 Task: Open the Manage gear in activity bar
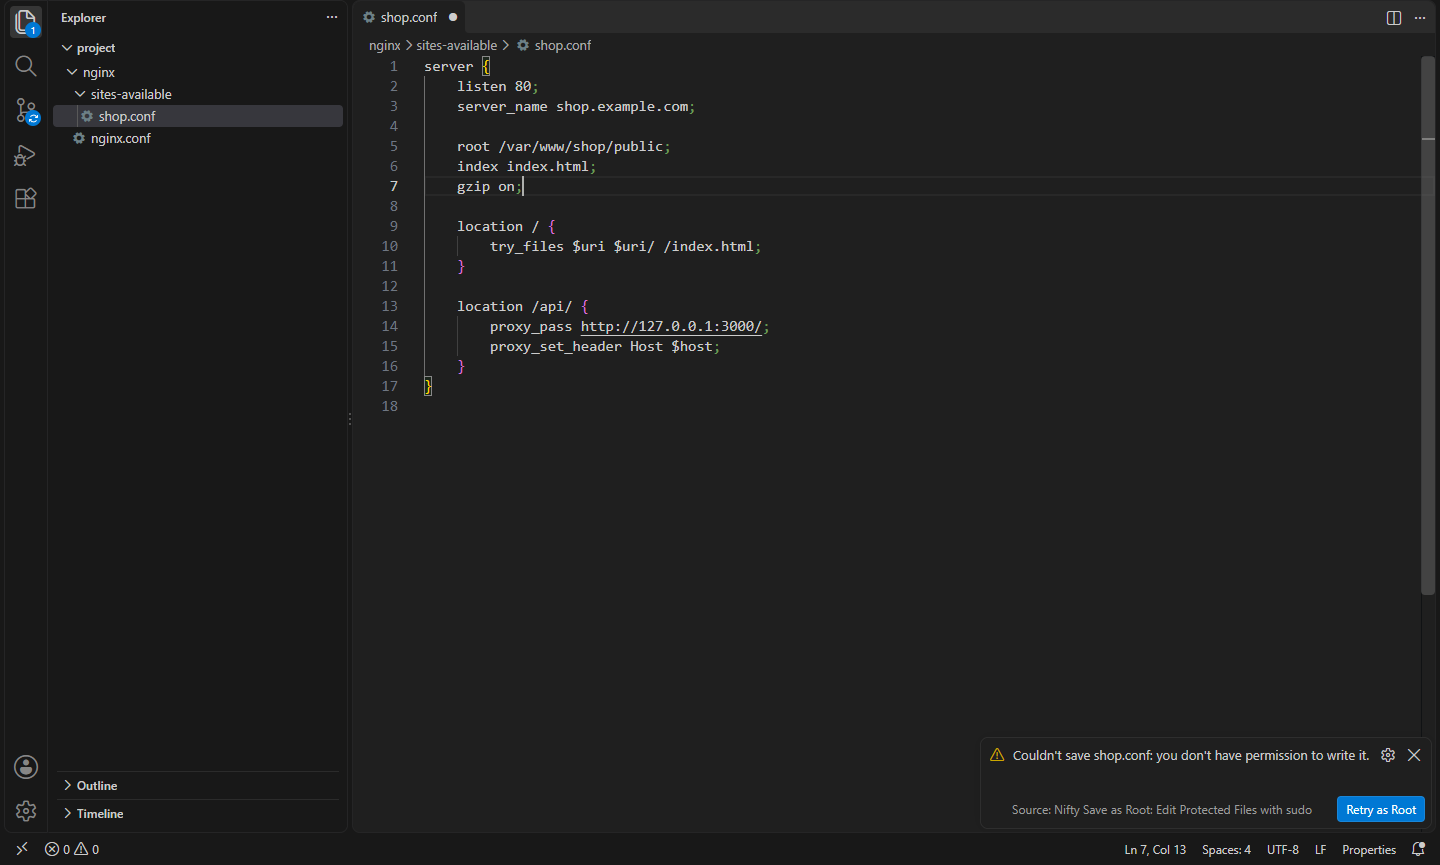26,811
